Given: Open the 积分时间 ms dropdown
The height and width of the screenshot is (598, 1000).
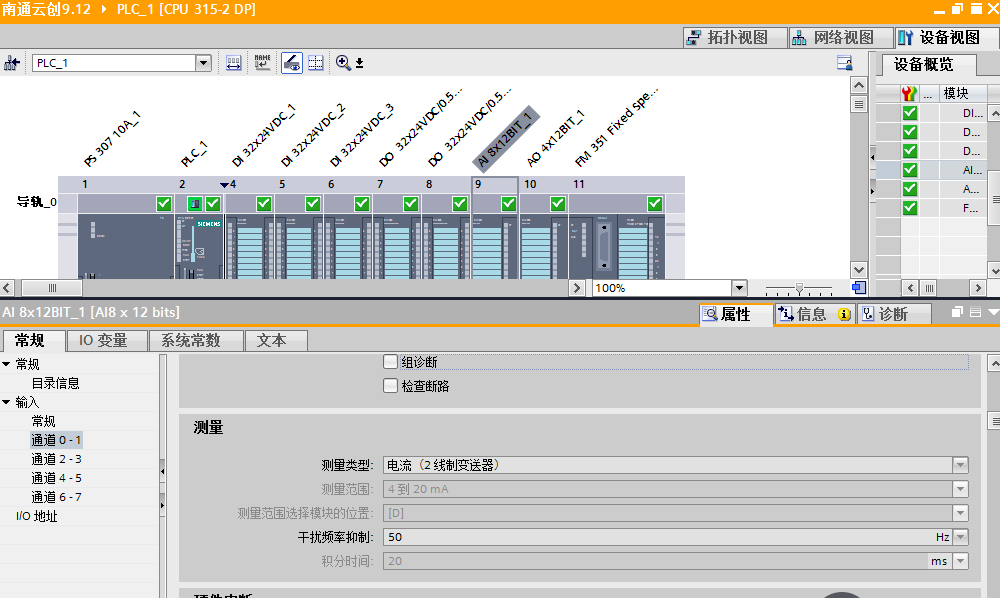Looking at the screenshot, I should click(960, 561).
